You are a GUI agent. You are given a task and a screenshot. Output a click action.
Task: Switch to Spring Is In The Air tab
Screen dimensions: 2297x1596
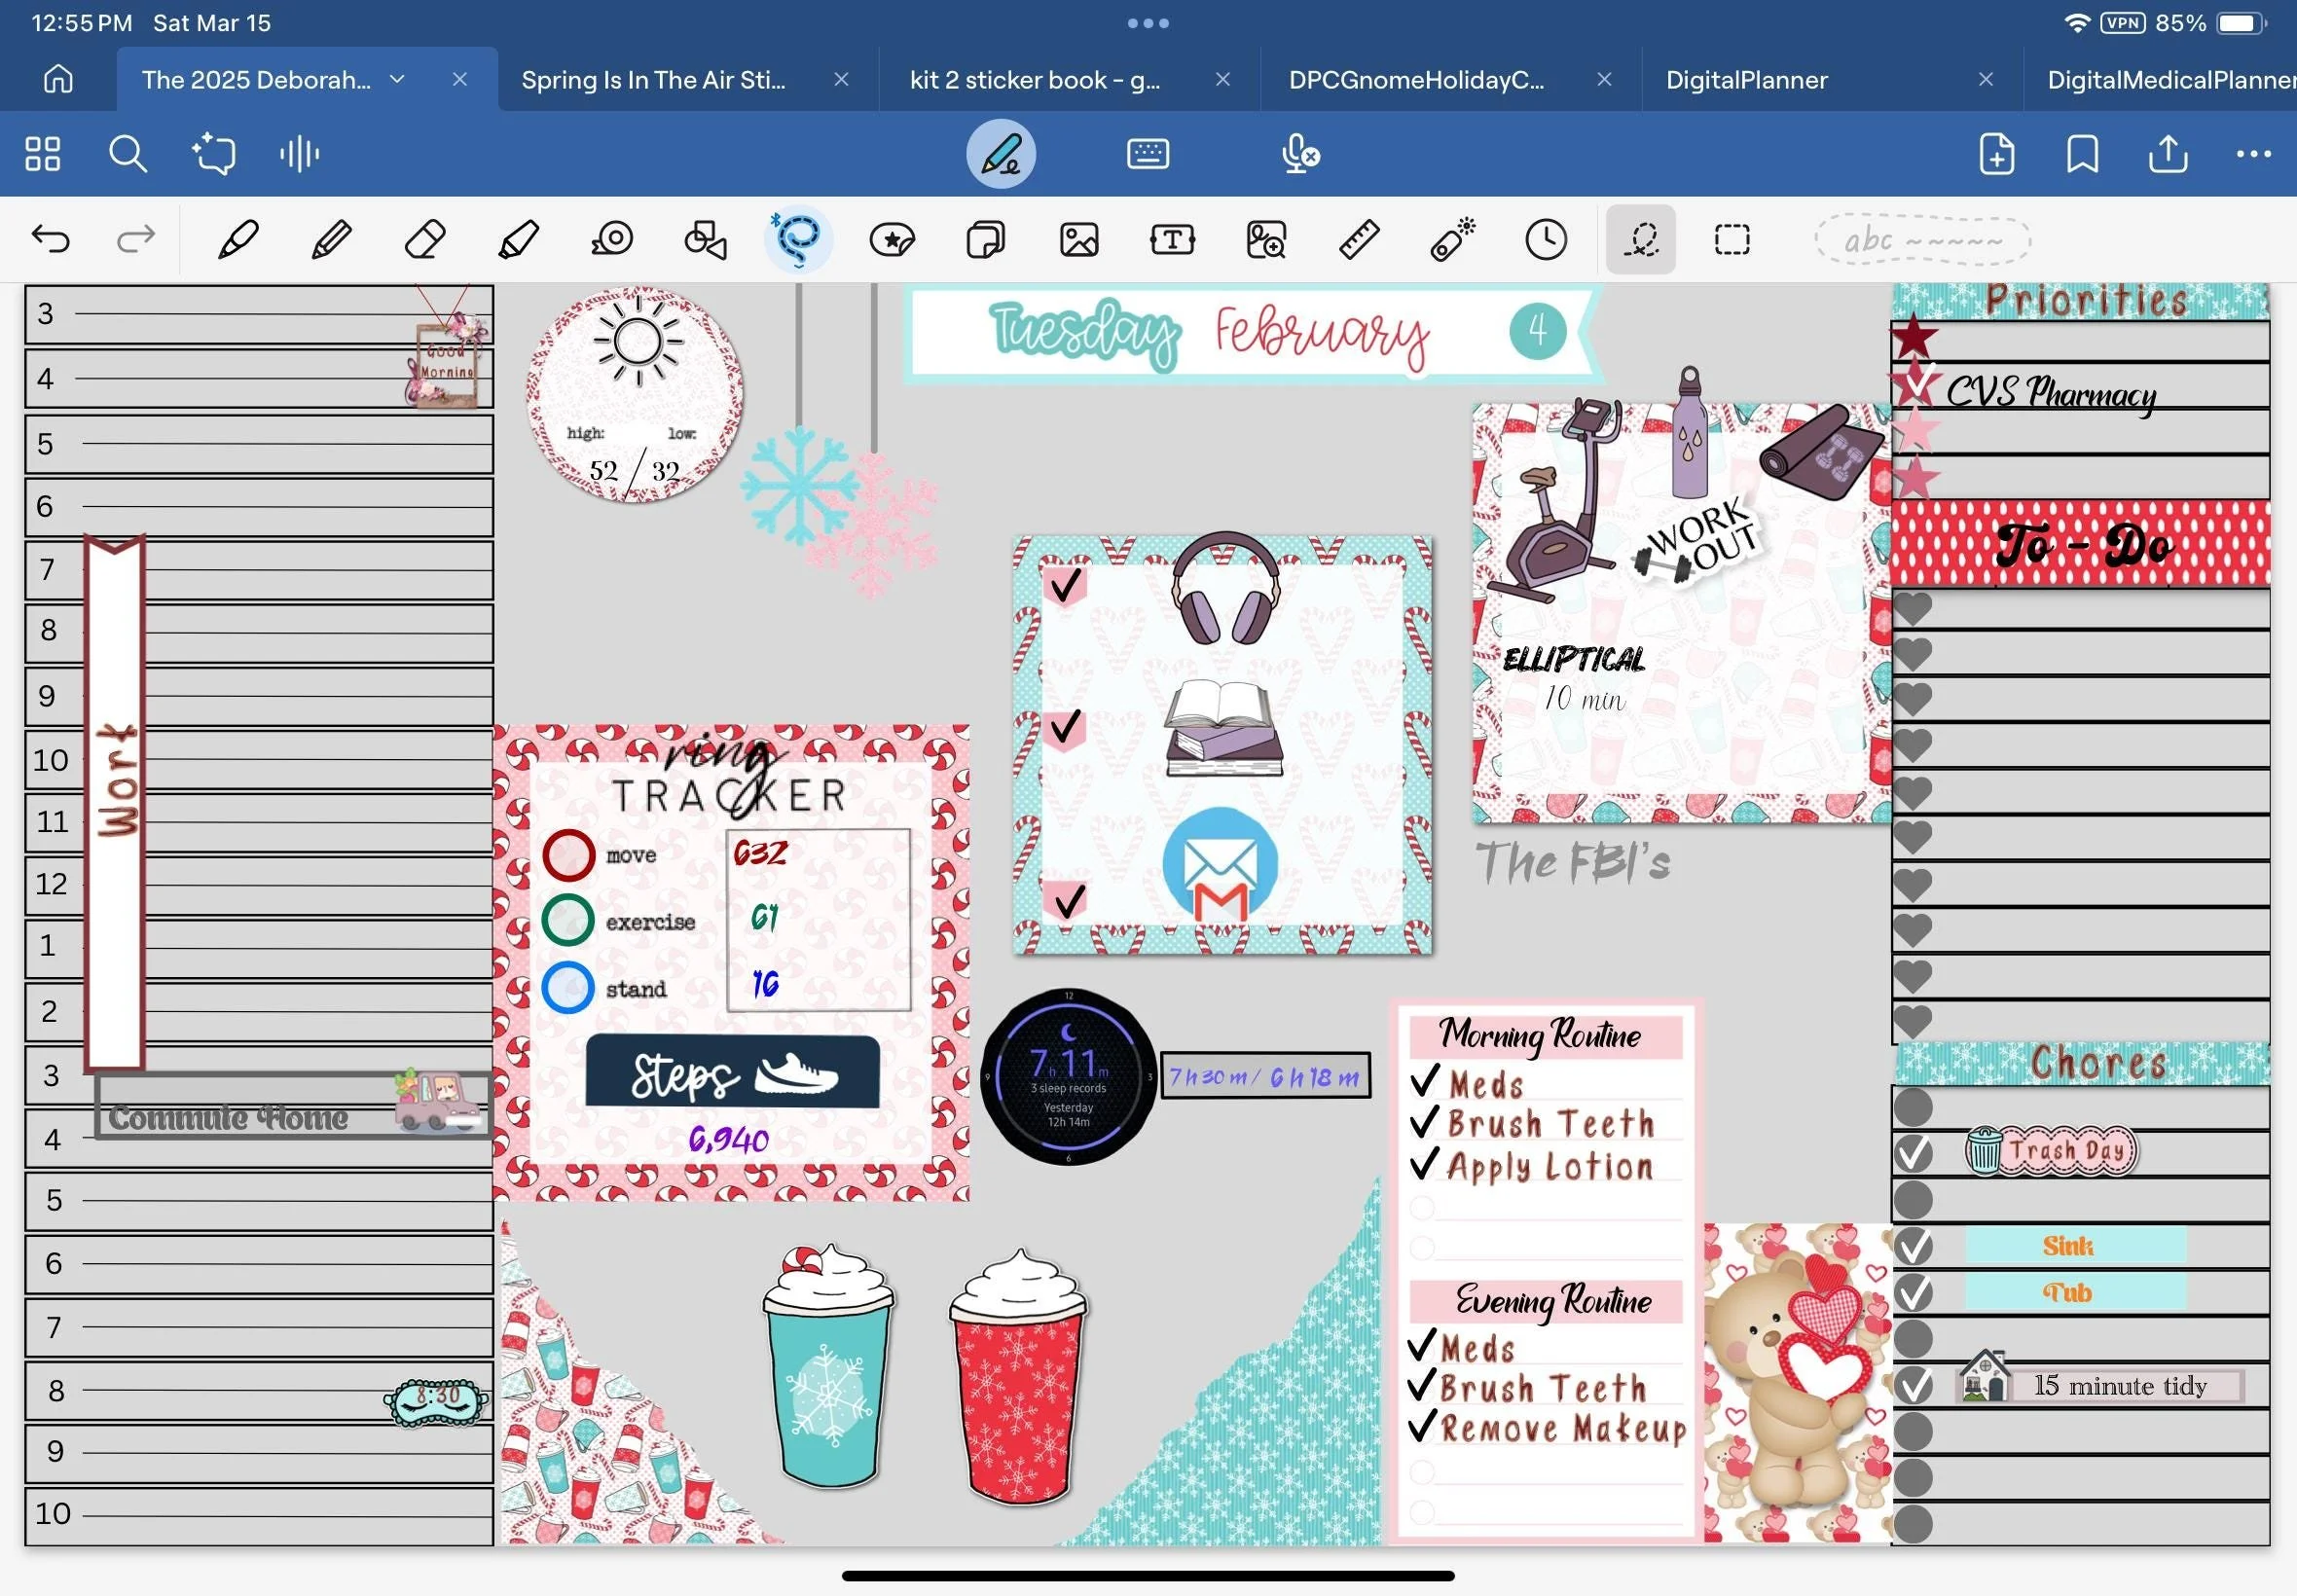click(653, 80)
